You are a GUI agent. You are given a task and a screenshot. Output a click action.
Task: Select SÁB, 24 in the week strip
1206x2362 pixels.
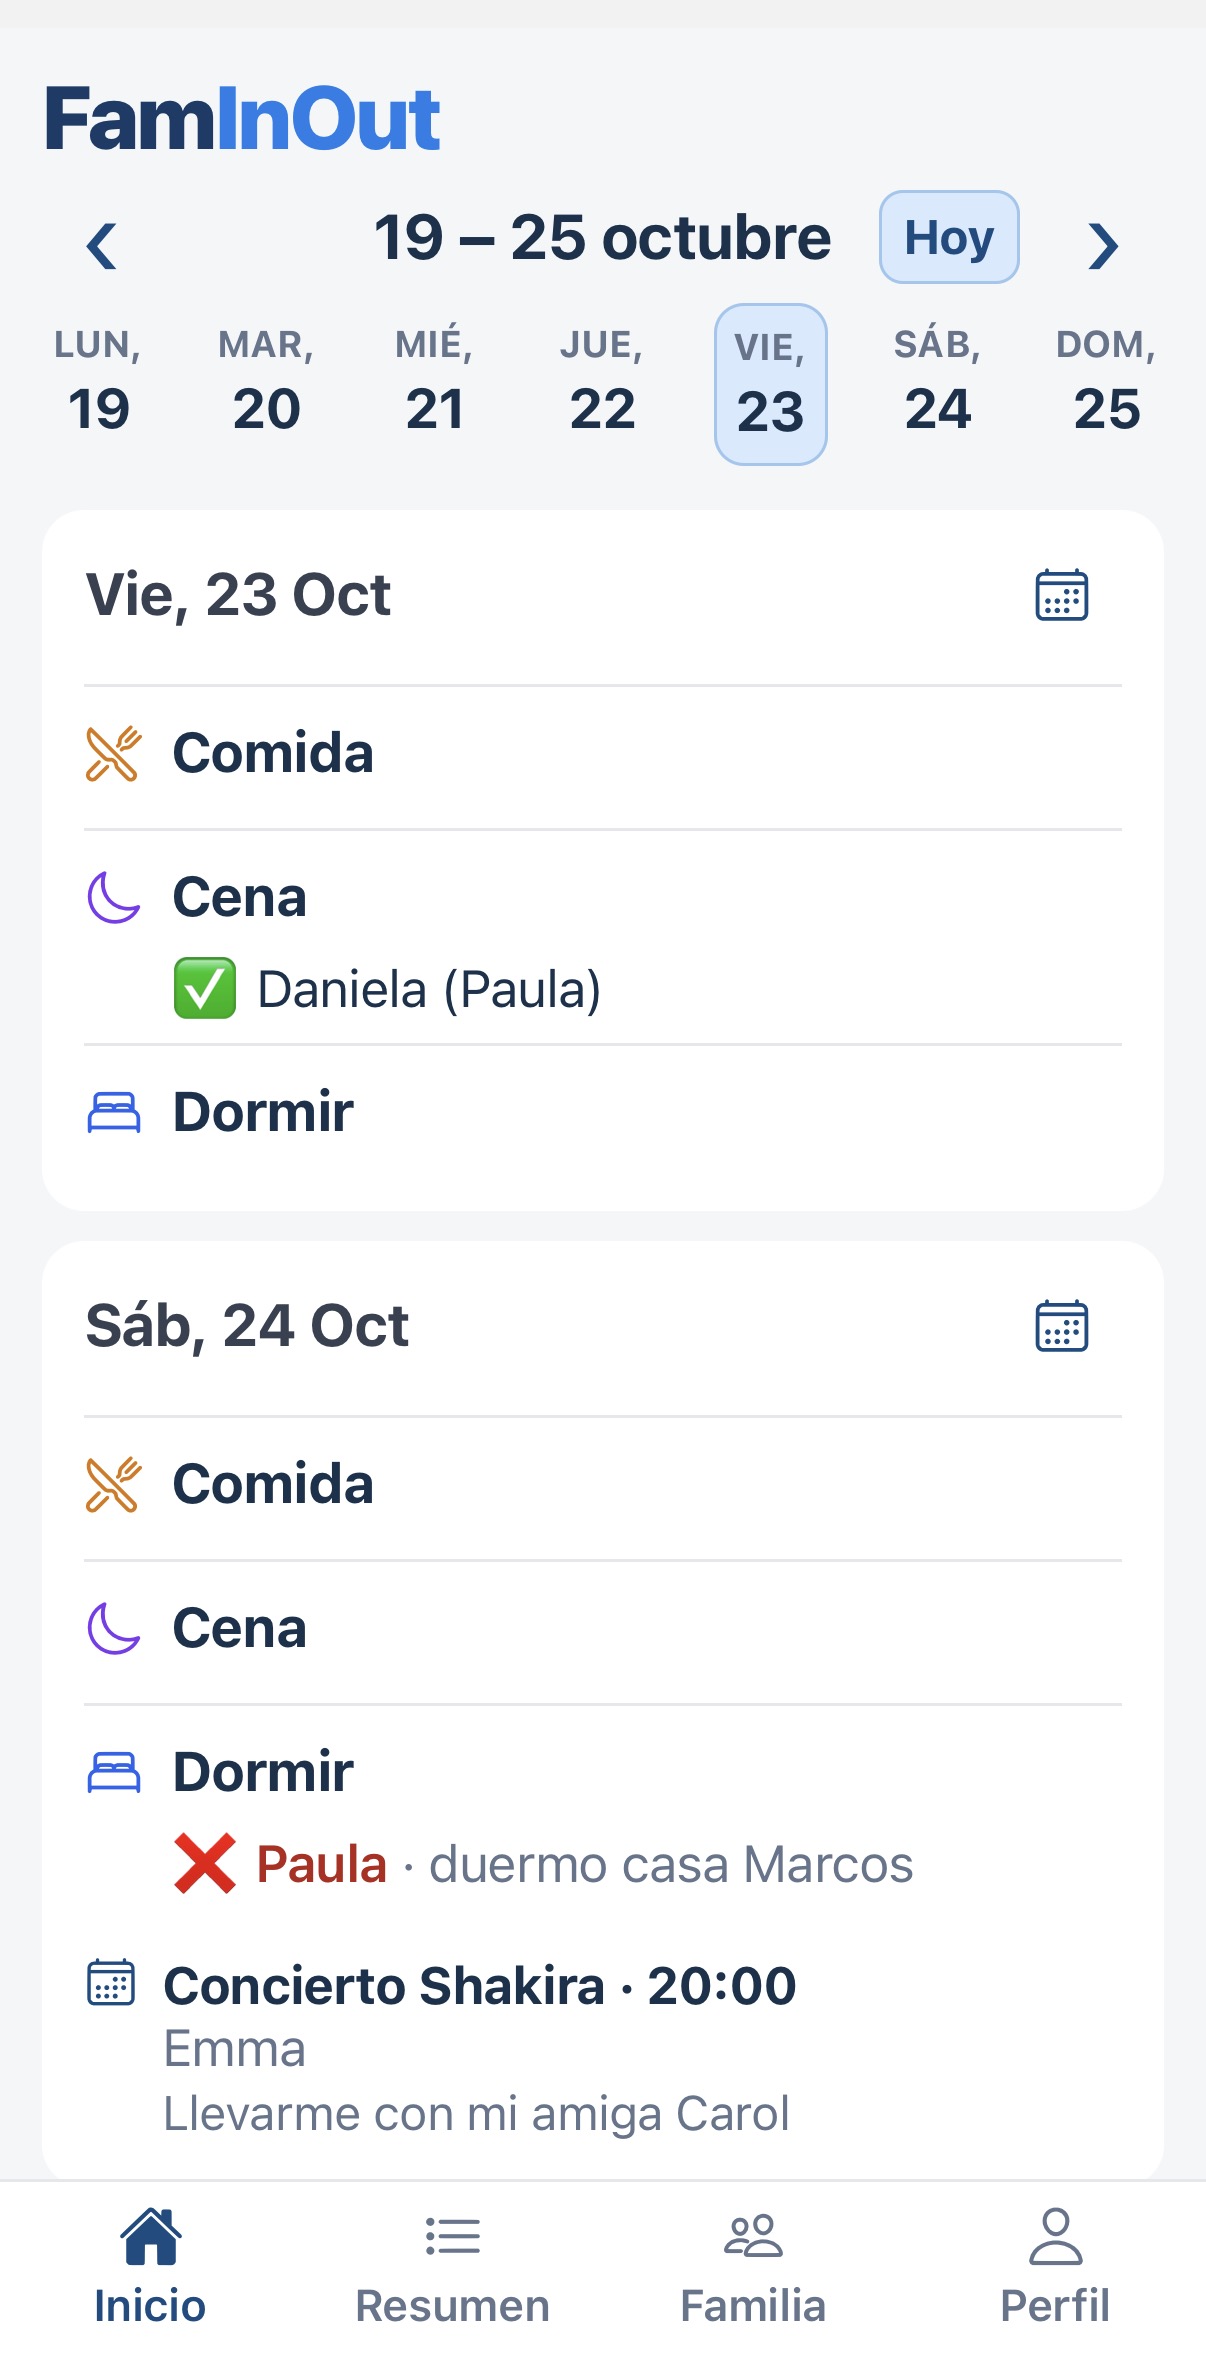coord(938,383)
